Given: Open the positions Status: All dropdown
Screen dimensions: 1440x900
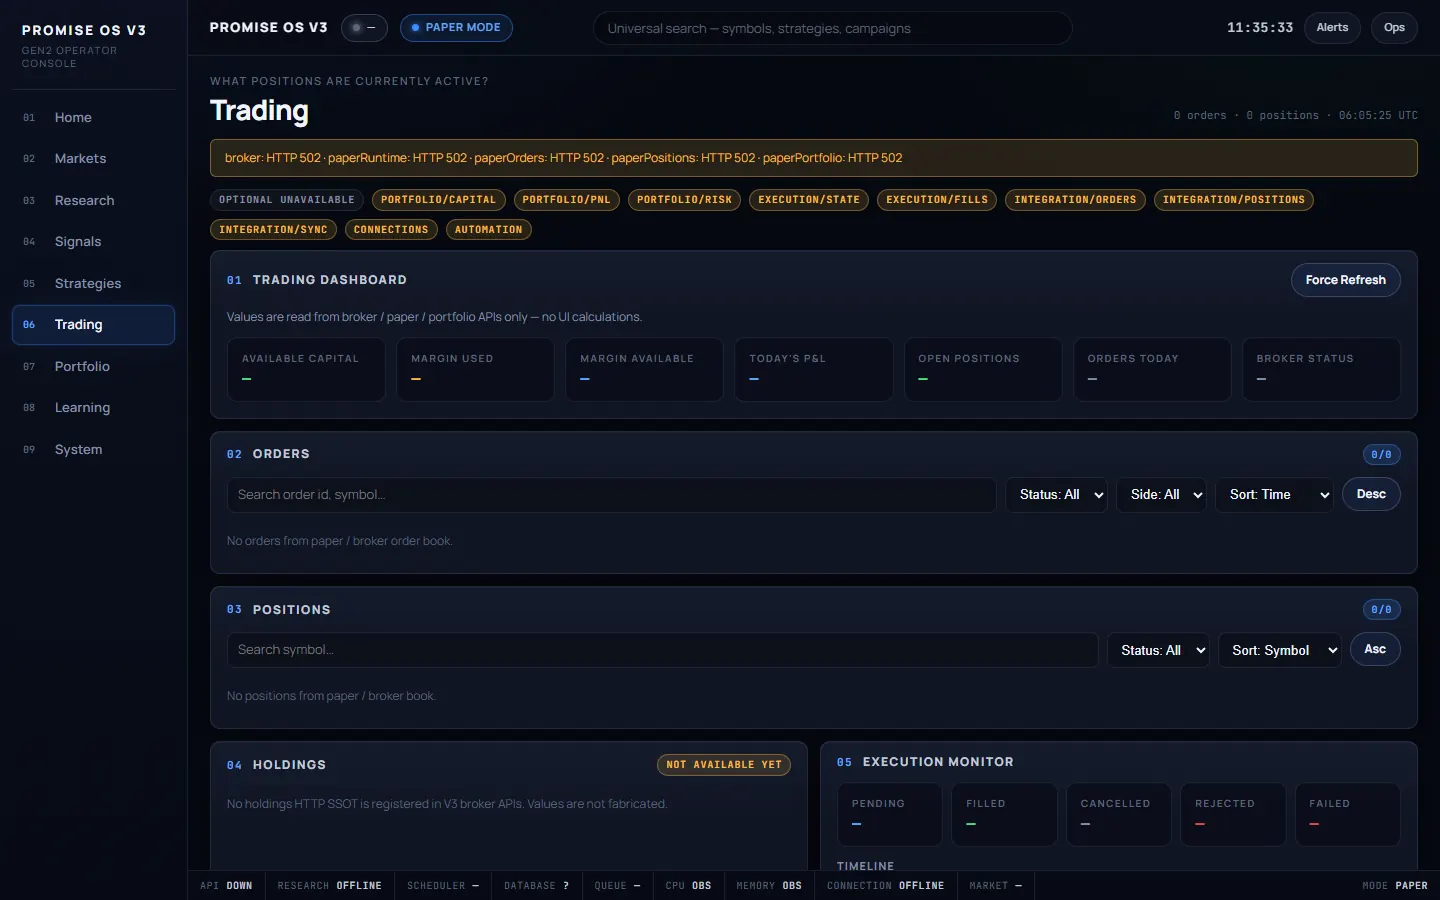Looking at the screenshot, I should pyautogui.click(x=1158, y=650).
